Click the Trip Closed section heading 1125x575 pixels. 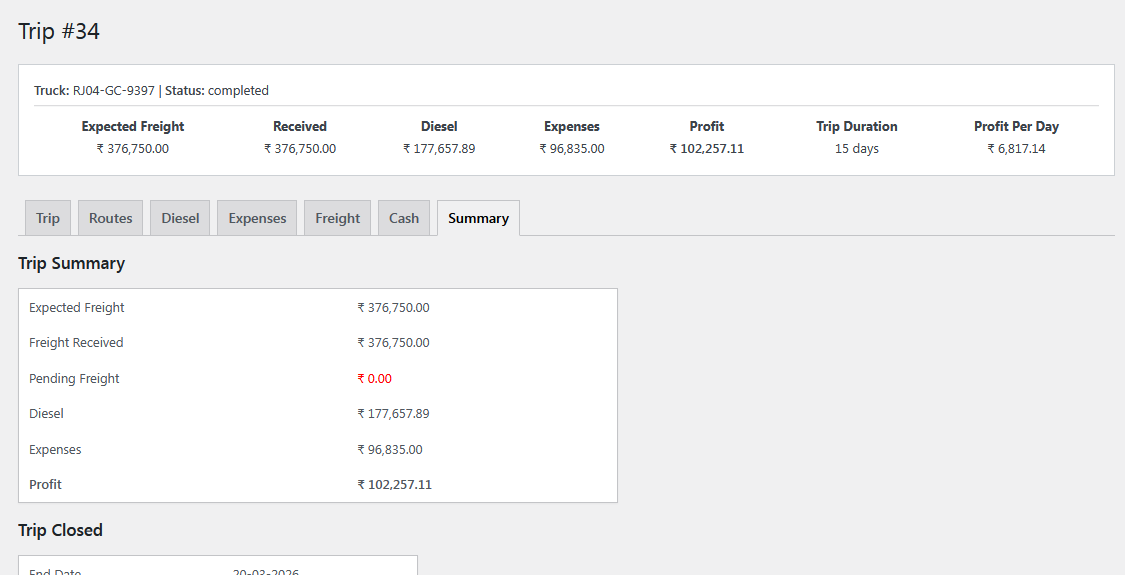pyautogui.click(x=60, y=530)
